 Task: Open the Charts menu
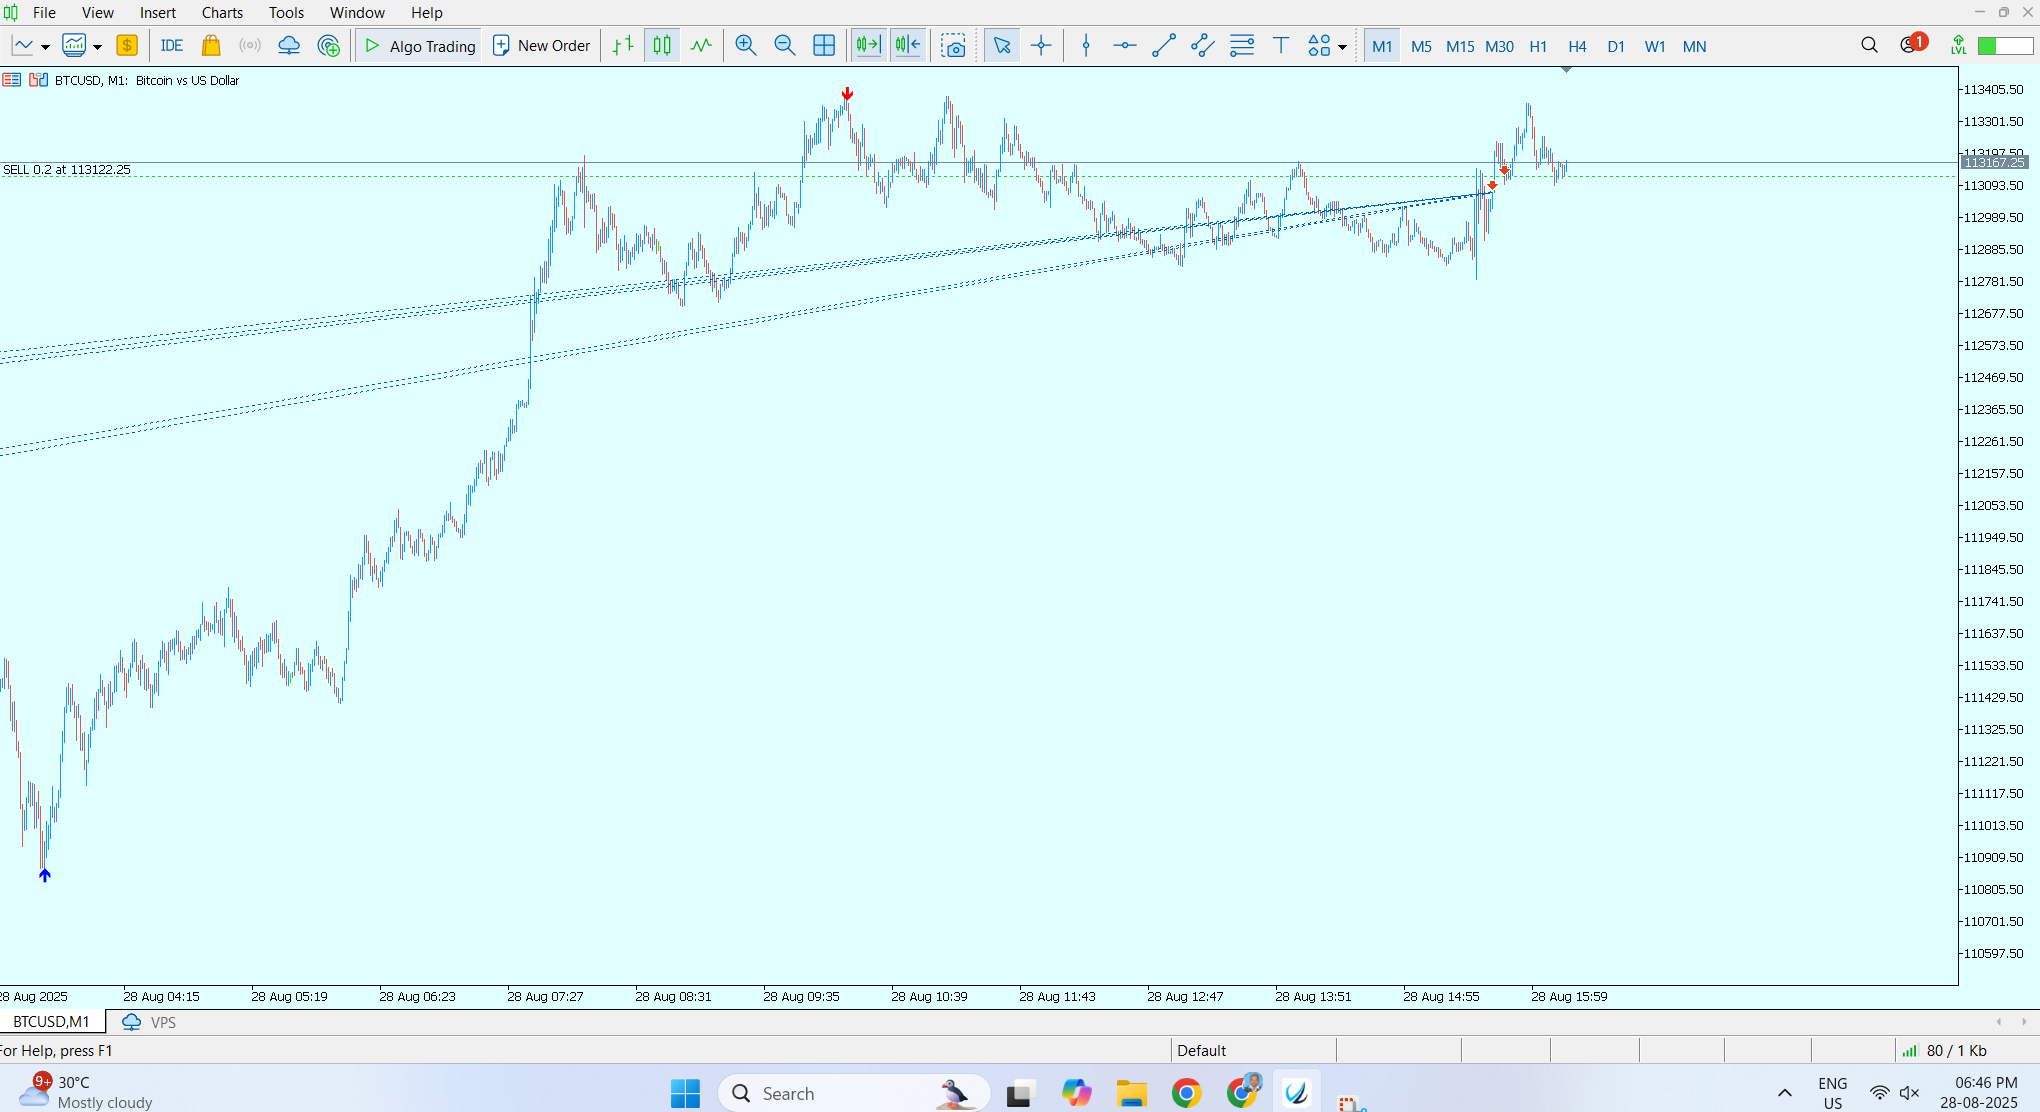[x=222, y=13]
